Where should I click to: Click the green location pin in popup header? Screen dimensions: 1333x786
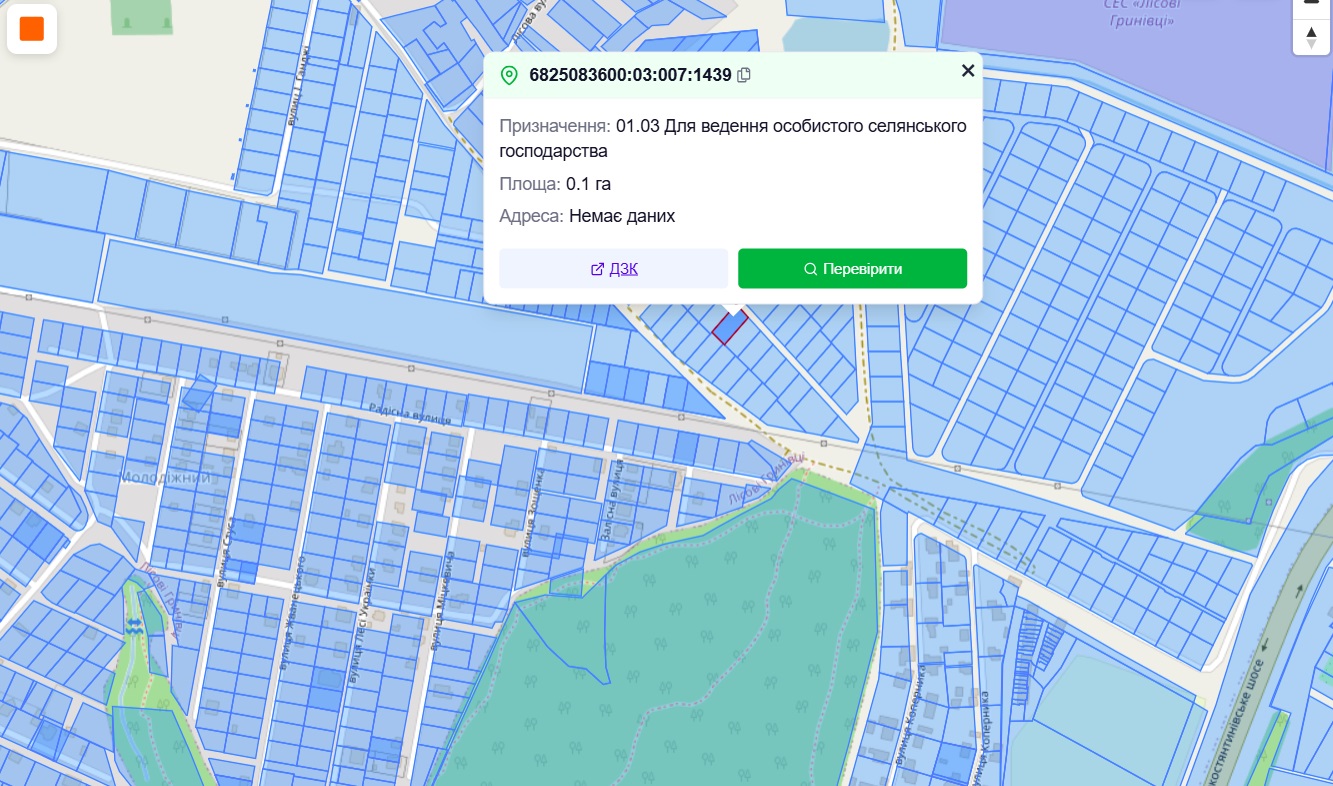[509, 75]
